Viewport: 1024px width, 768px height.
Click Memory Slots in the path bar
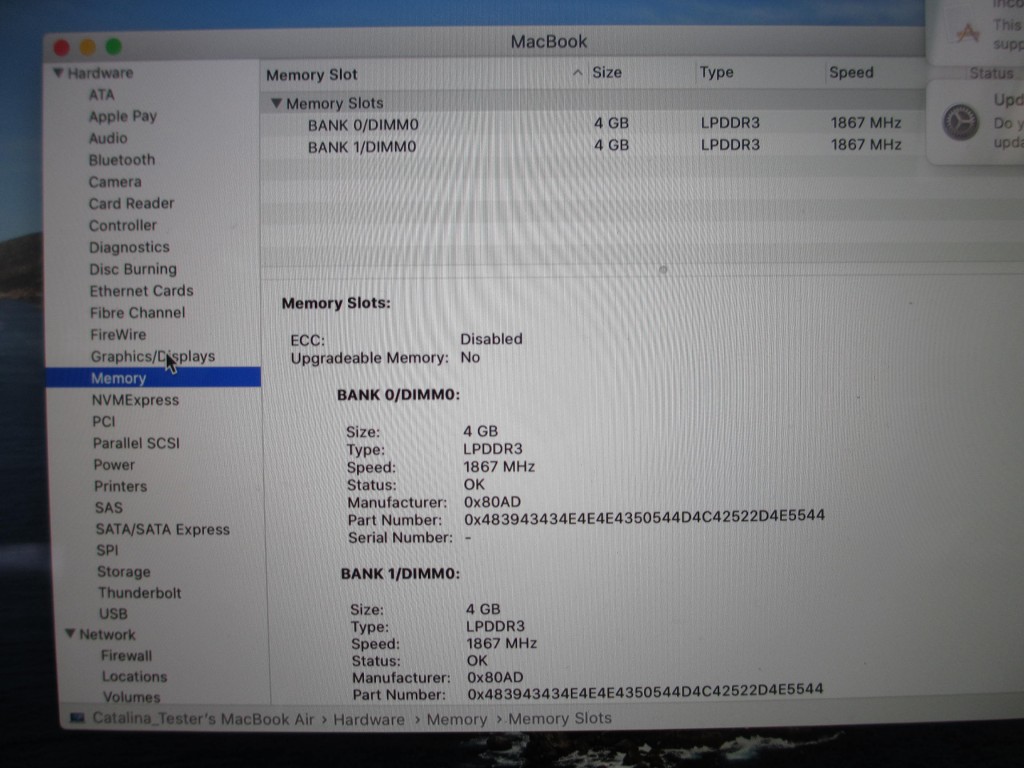[560, 718]
